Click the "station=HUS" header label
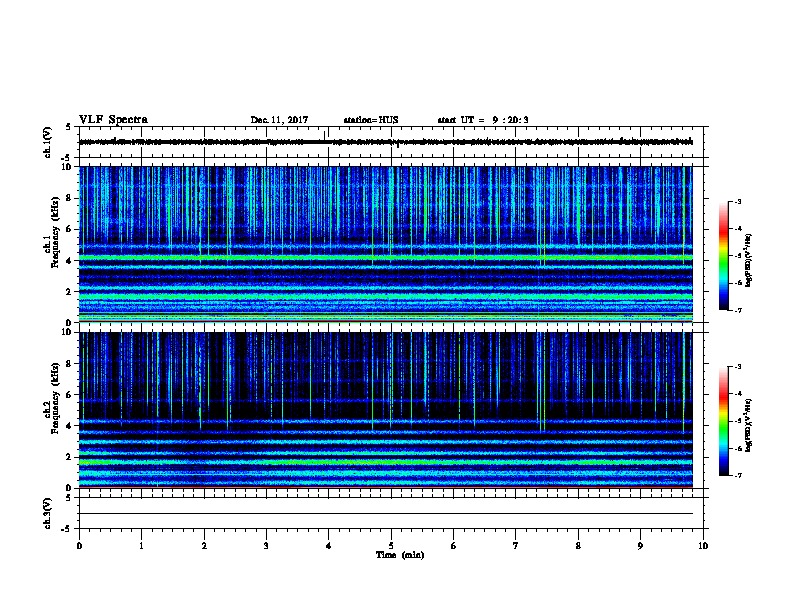The width and height of the screenshot is (792, 612). [x=371, y=120]
